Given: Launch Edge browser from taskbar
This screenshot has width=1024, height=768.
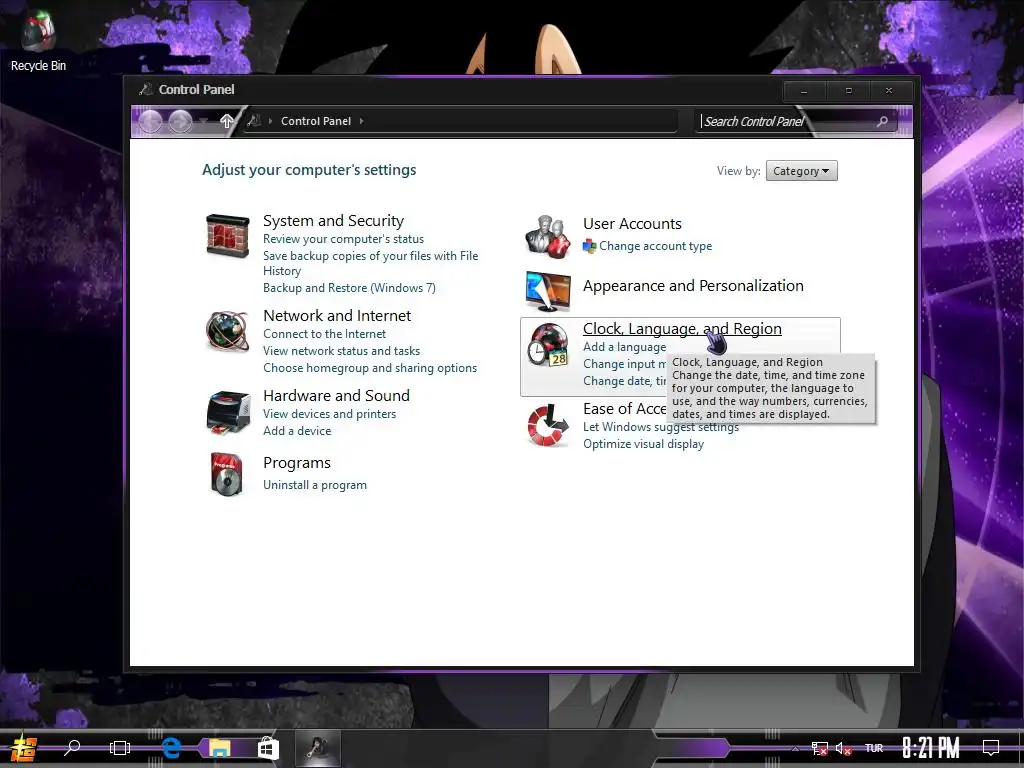Looking at the screenshot, I should click(x=171, y=748).
